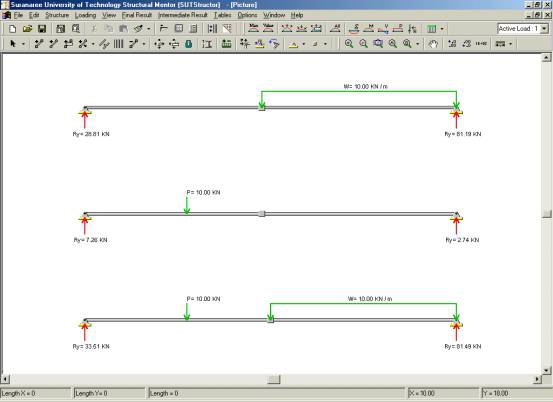
Task: Click the S shear diagram icon
Action: coord(354,29)
